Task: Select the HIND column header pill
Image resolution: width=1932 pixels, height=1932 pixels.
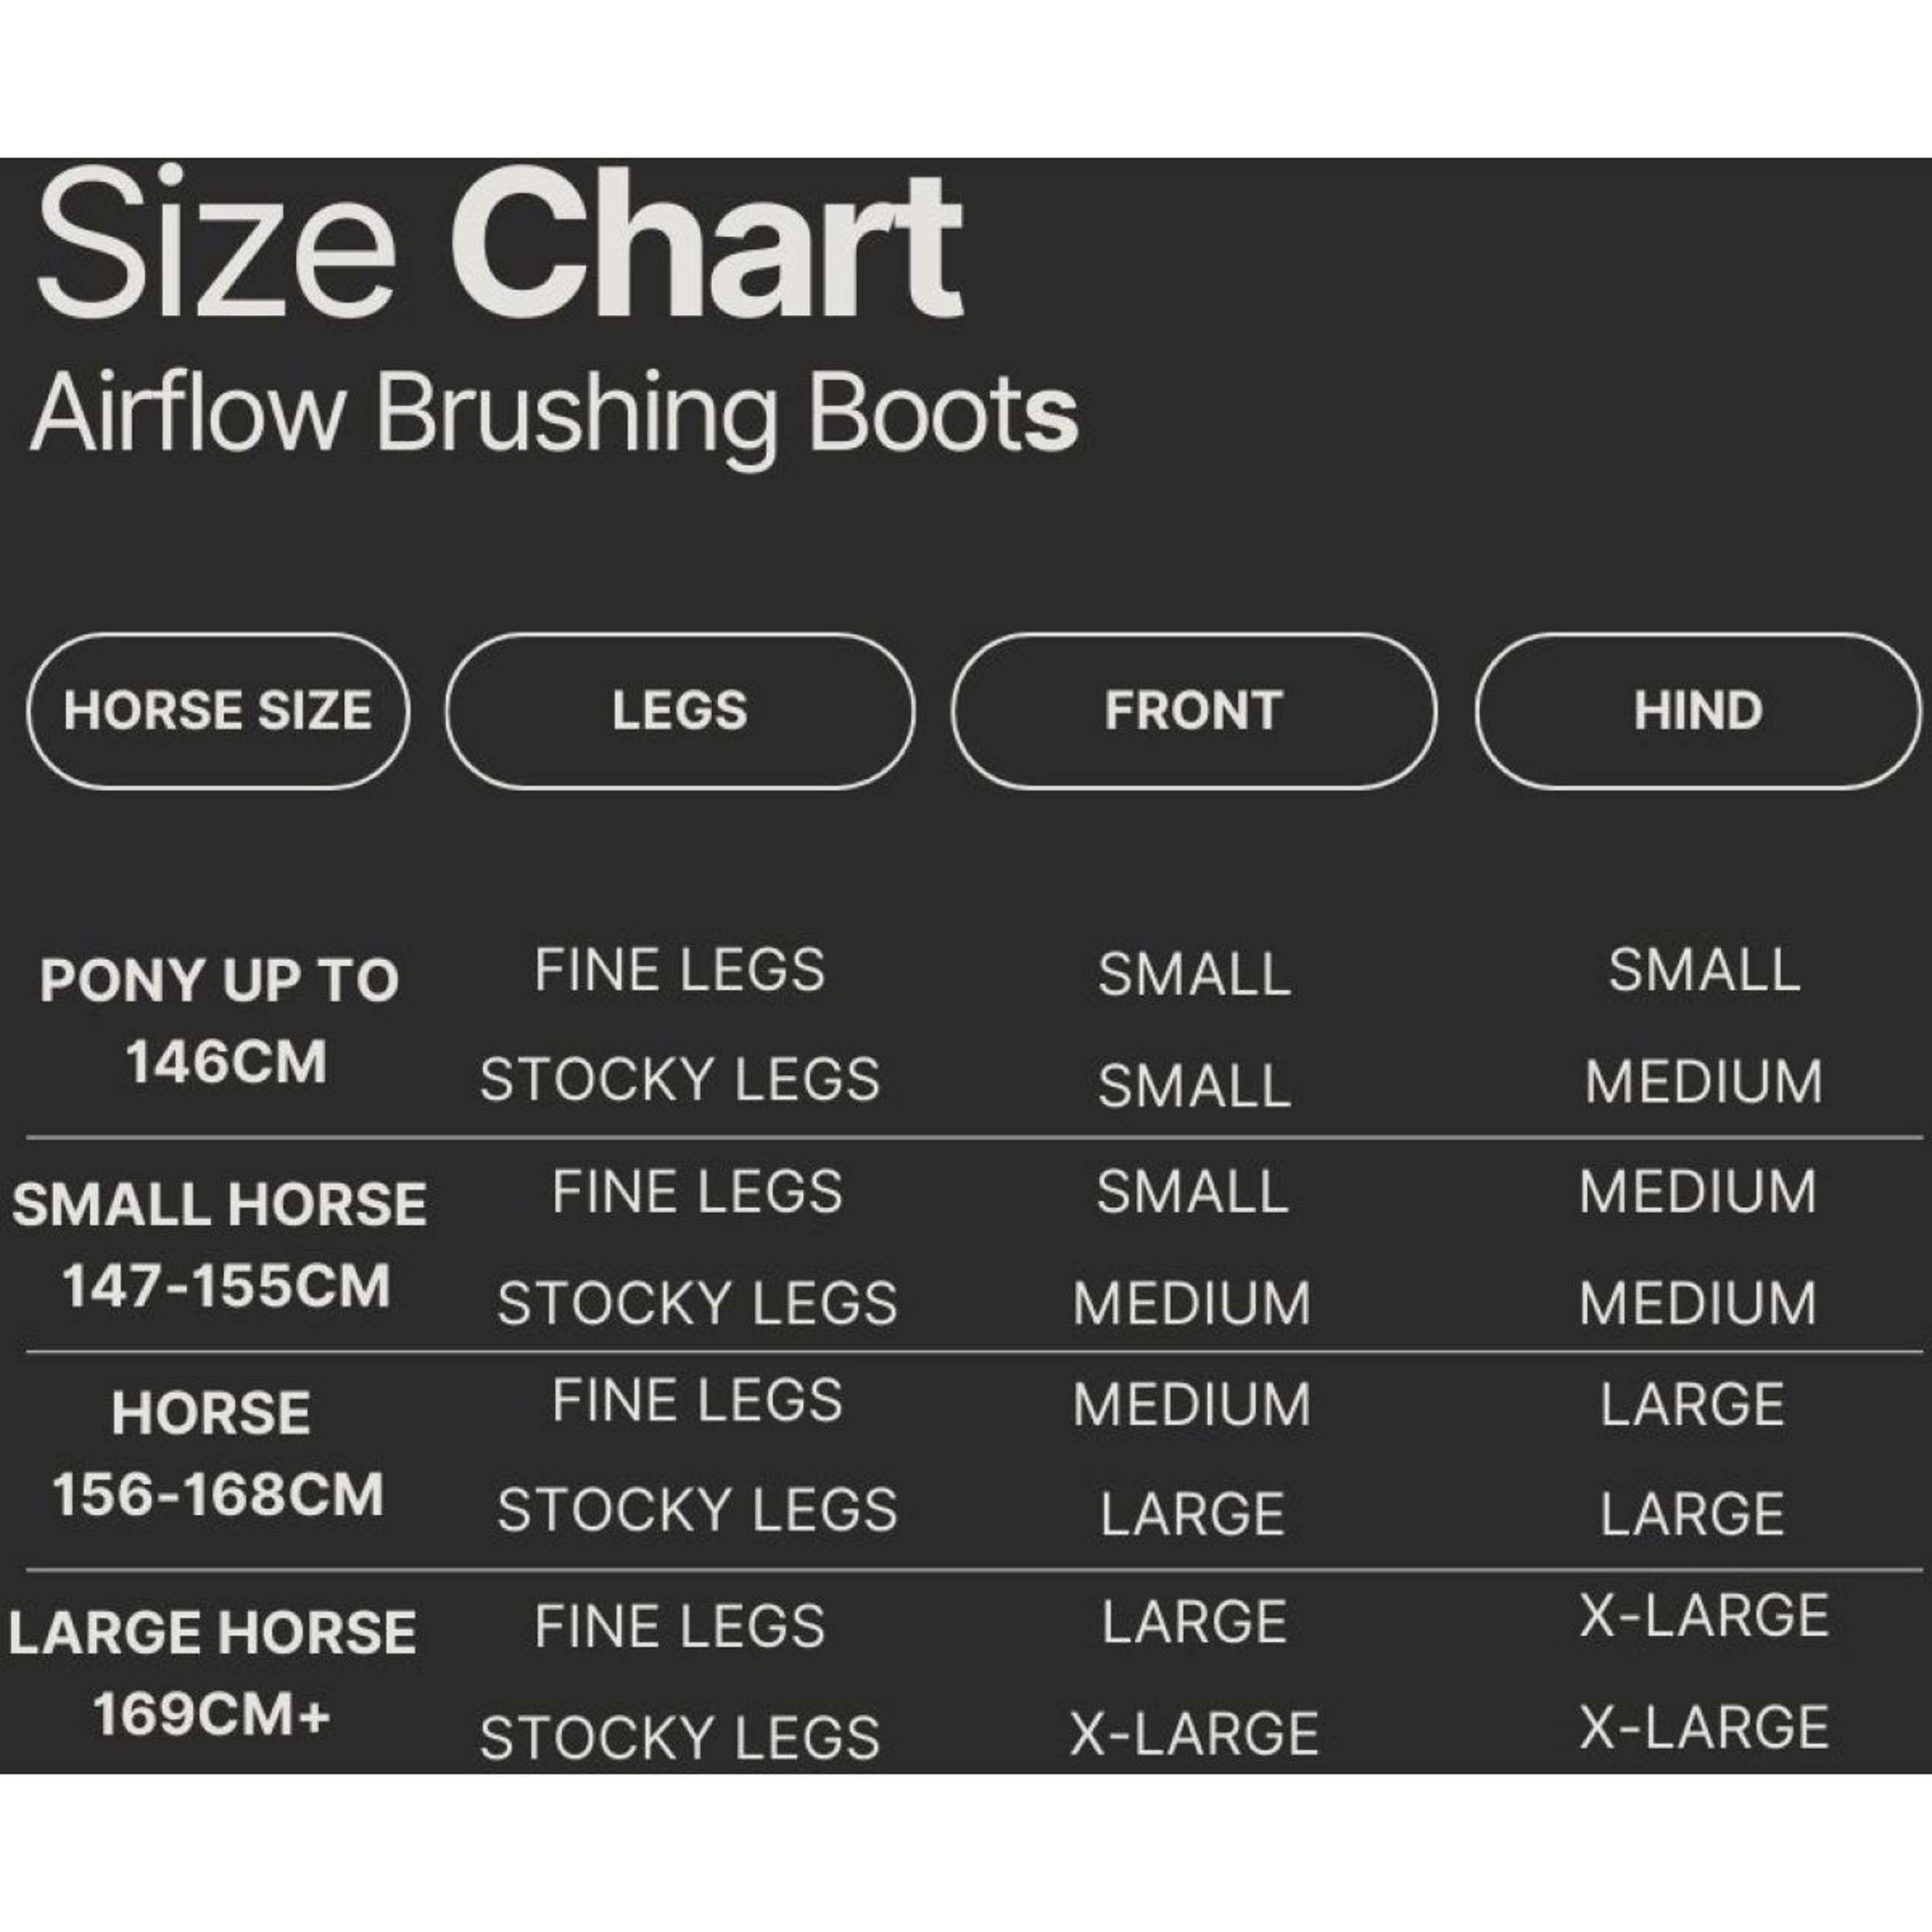Action: click(x=1698, y=710)
